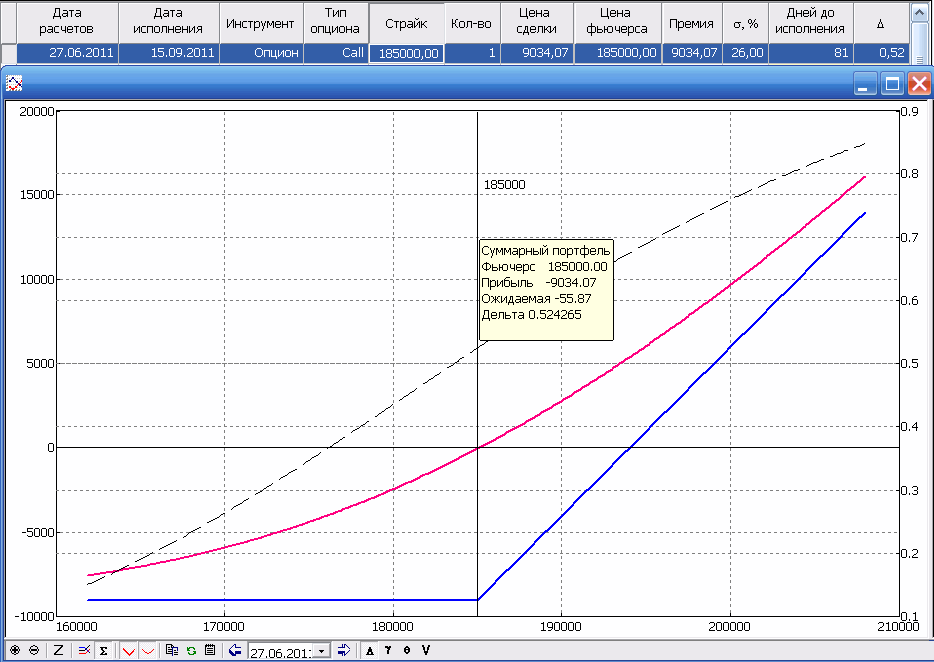The height and width of the screenshot is (662, 934).
Task: Maximize the chart window
Action: (x=892, y=85)
